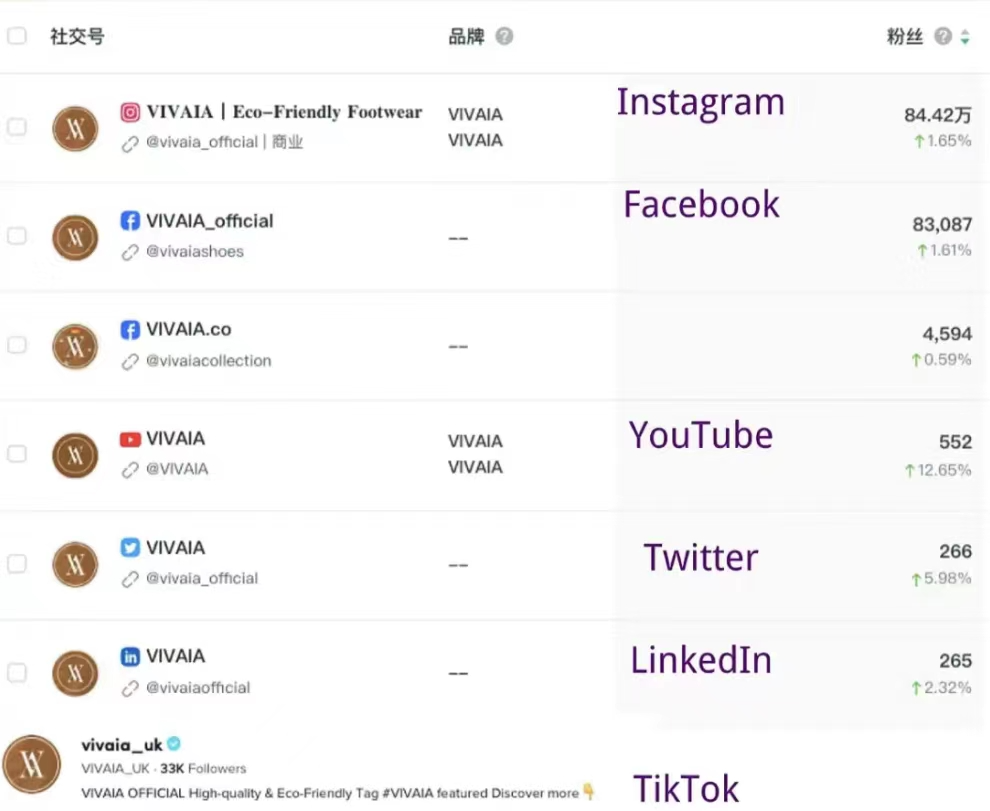Click the Twitter bird icon

pos(130,548)
